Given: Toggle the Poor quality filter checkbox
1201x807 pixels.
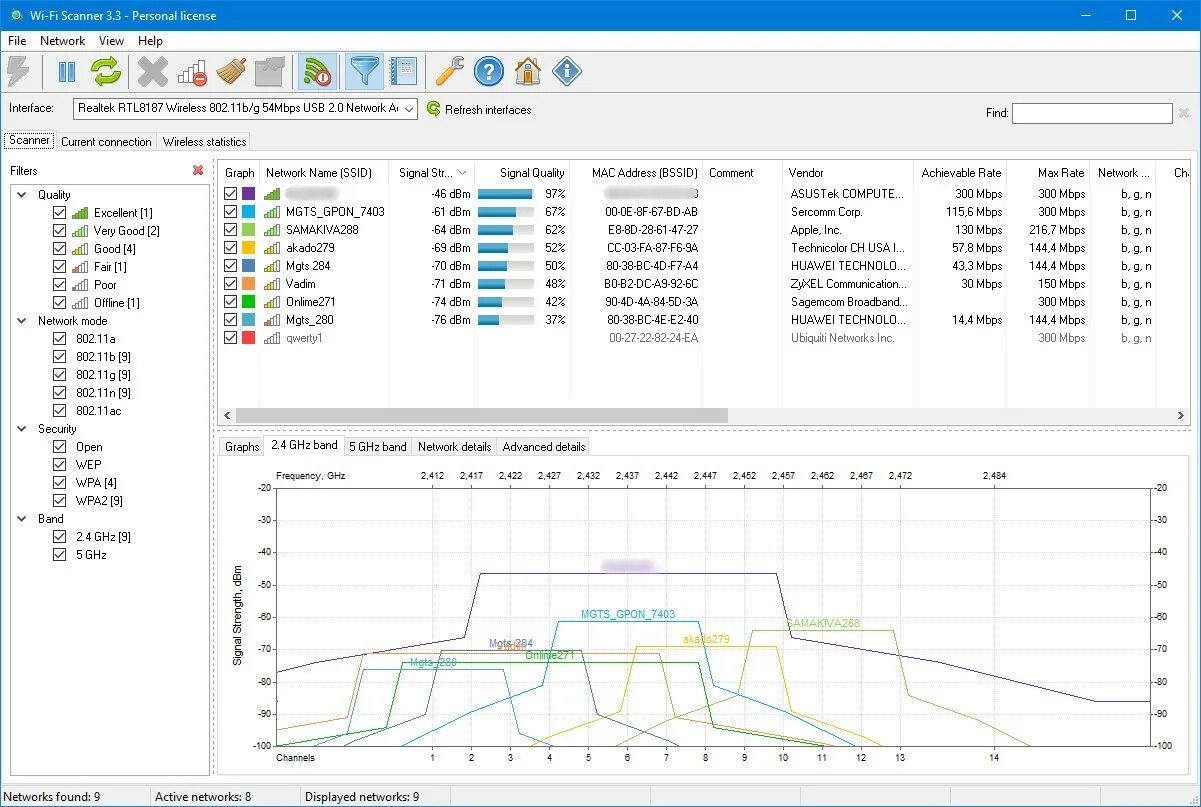Looking at the screenshot, I should [x=60, y=285].
